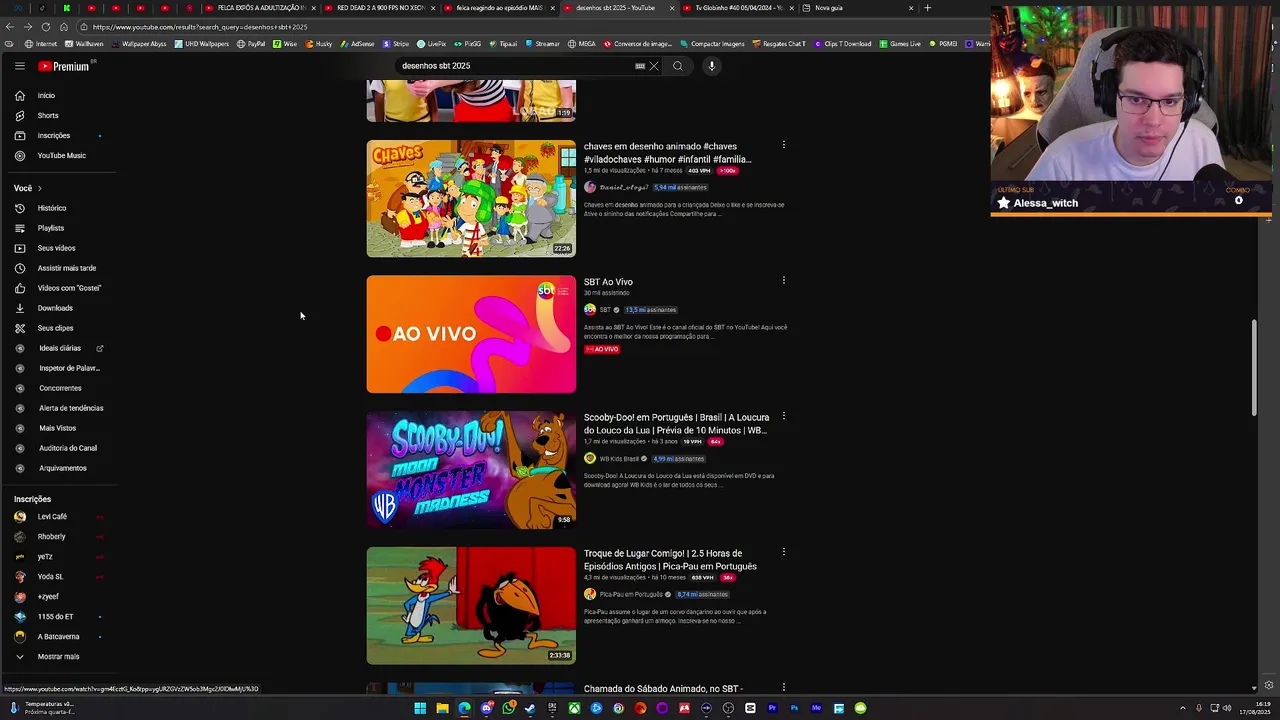This screenshot has height=720, width=1280.
Task: Open Steam from the taskbar
Action: (530, 708)
